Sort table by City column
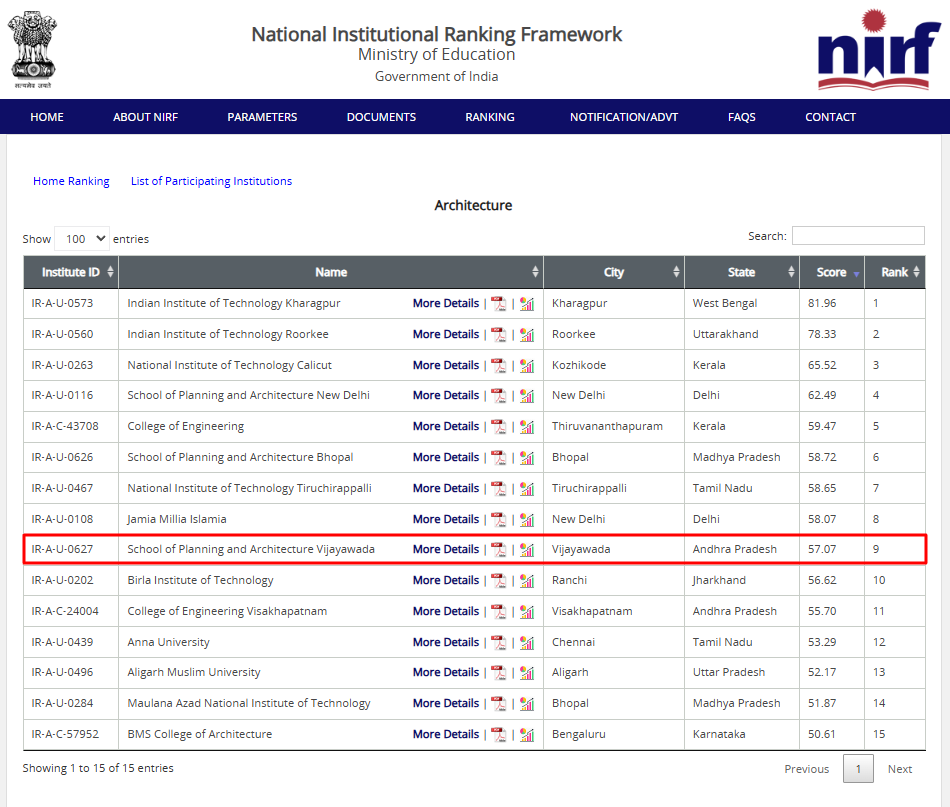 614,272
